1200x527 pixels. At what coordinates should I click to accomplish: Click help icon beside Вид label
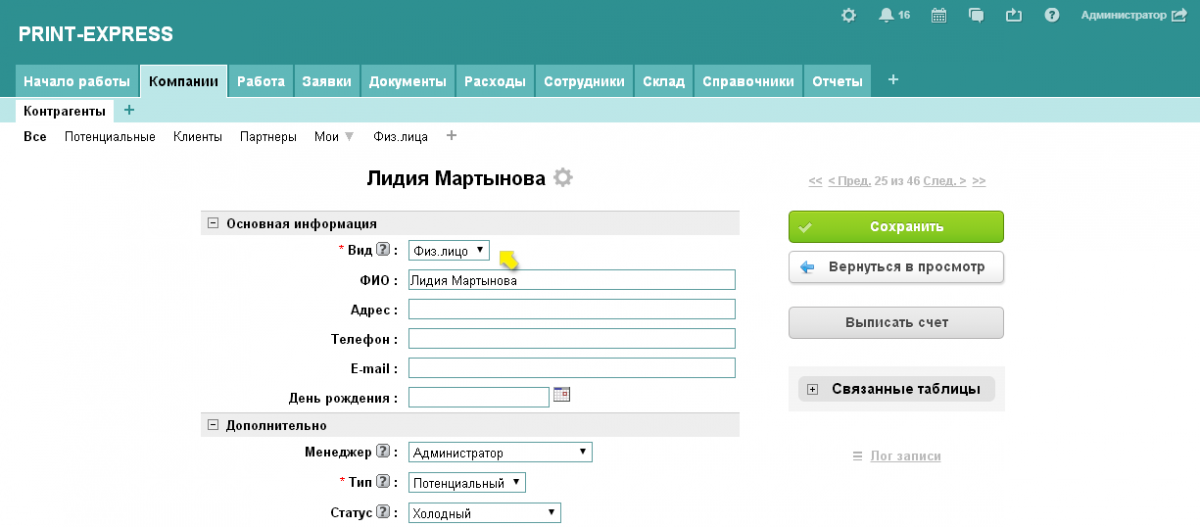(x=383, y=250)
